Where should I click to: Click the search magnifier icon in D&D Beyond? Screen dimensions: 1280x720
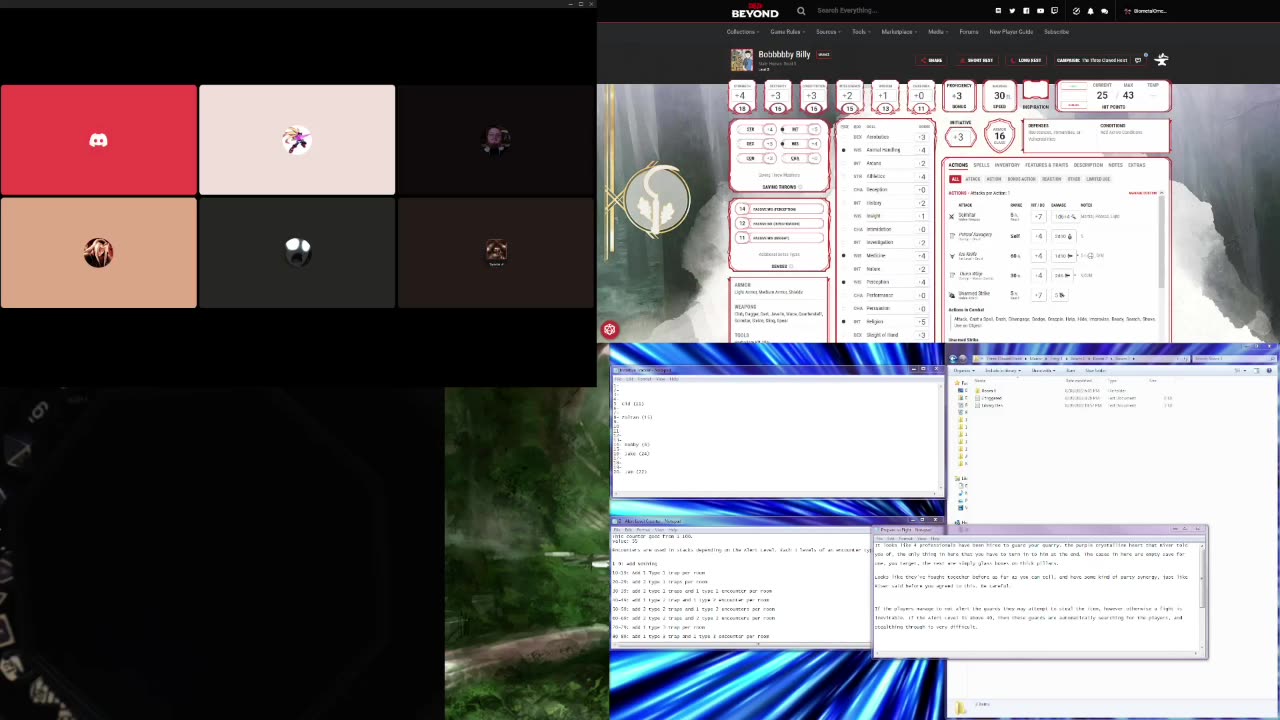[x=801, y=11]
